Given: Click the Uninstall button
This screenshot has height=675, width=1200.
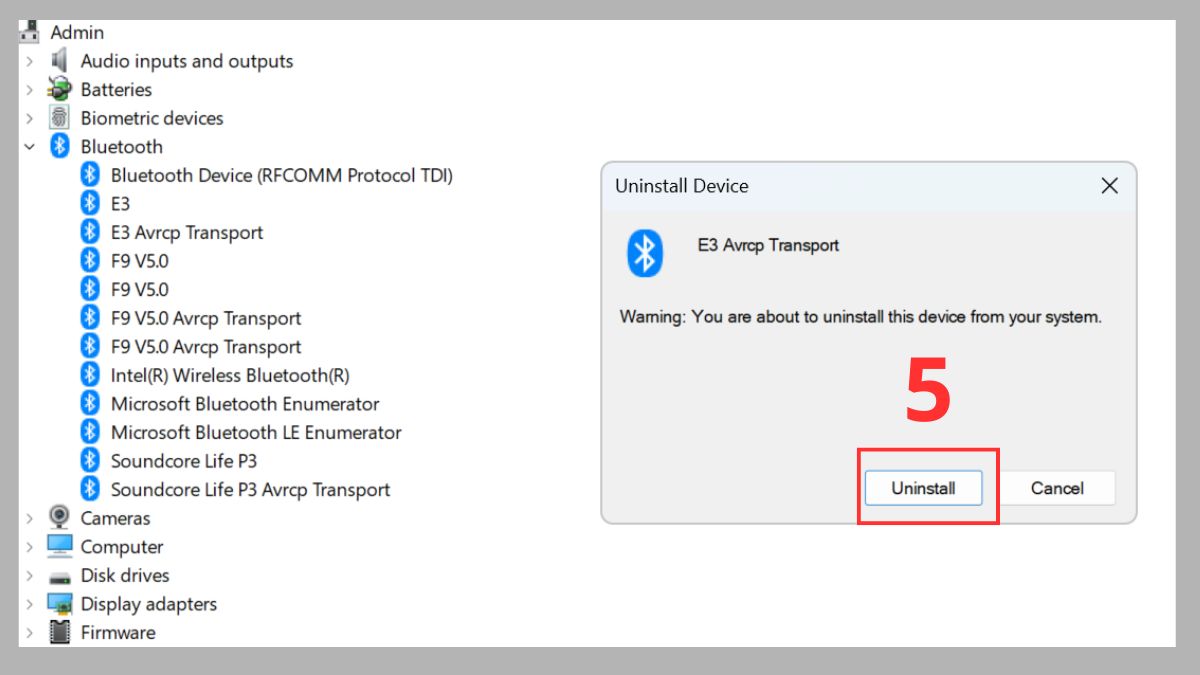Looking at the screenshot, I should click(x=923, y=488).
